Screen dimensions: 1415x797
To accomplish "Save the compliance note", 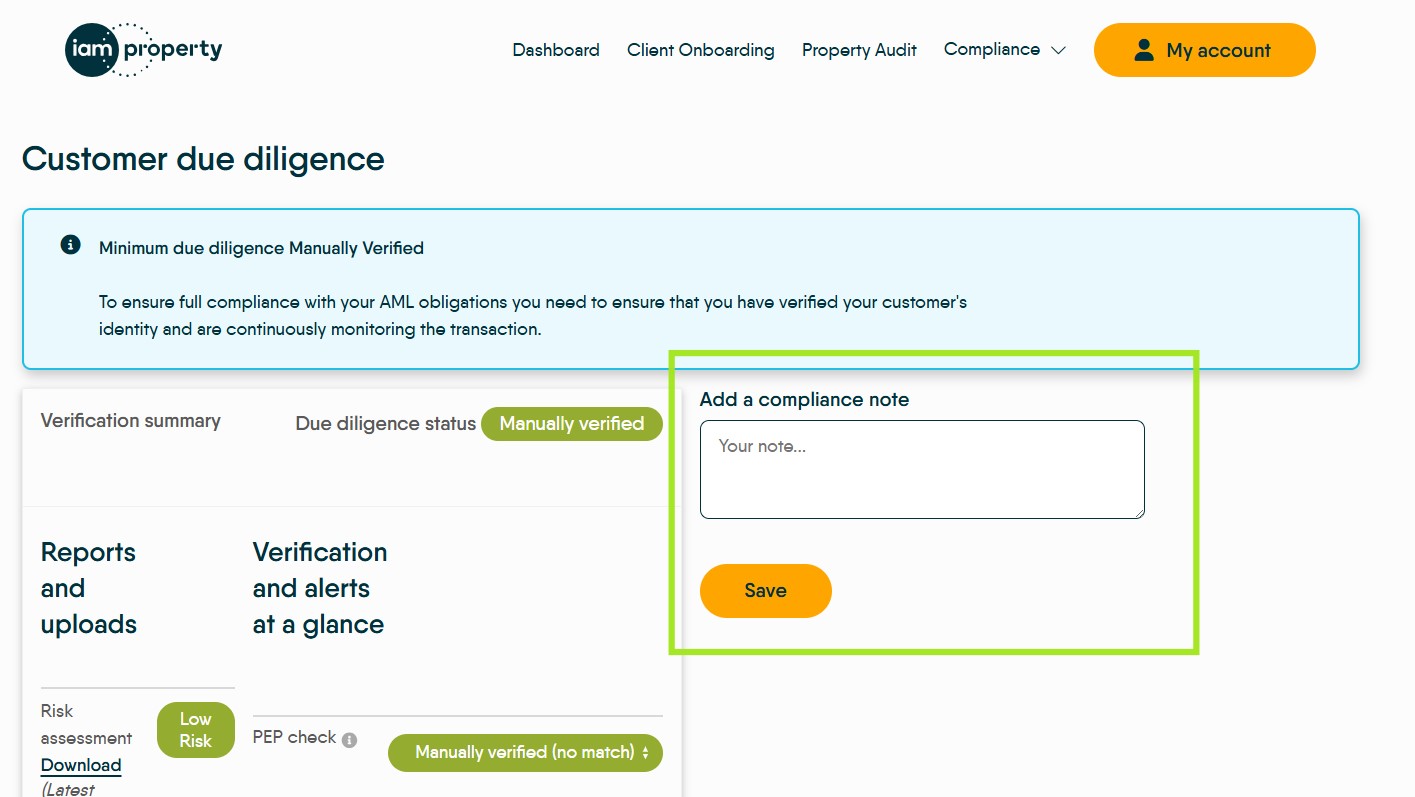I will coord(765,591).
